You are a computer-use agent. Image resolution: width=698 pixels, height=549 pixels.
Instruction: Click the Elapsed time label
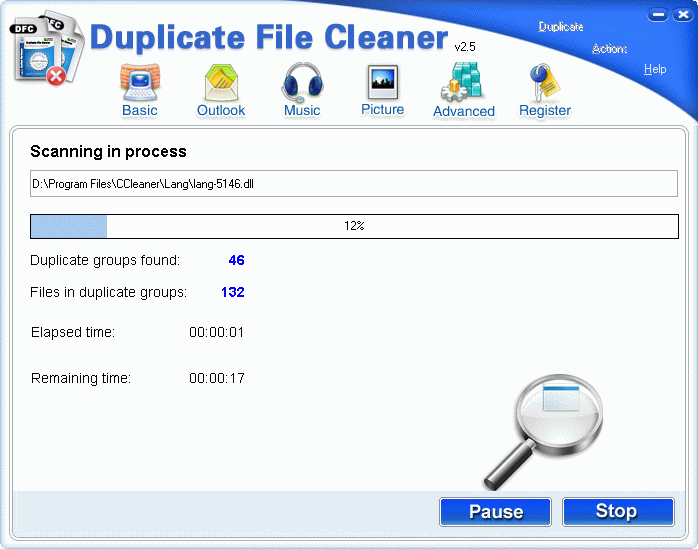(x=73, y=333)
